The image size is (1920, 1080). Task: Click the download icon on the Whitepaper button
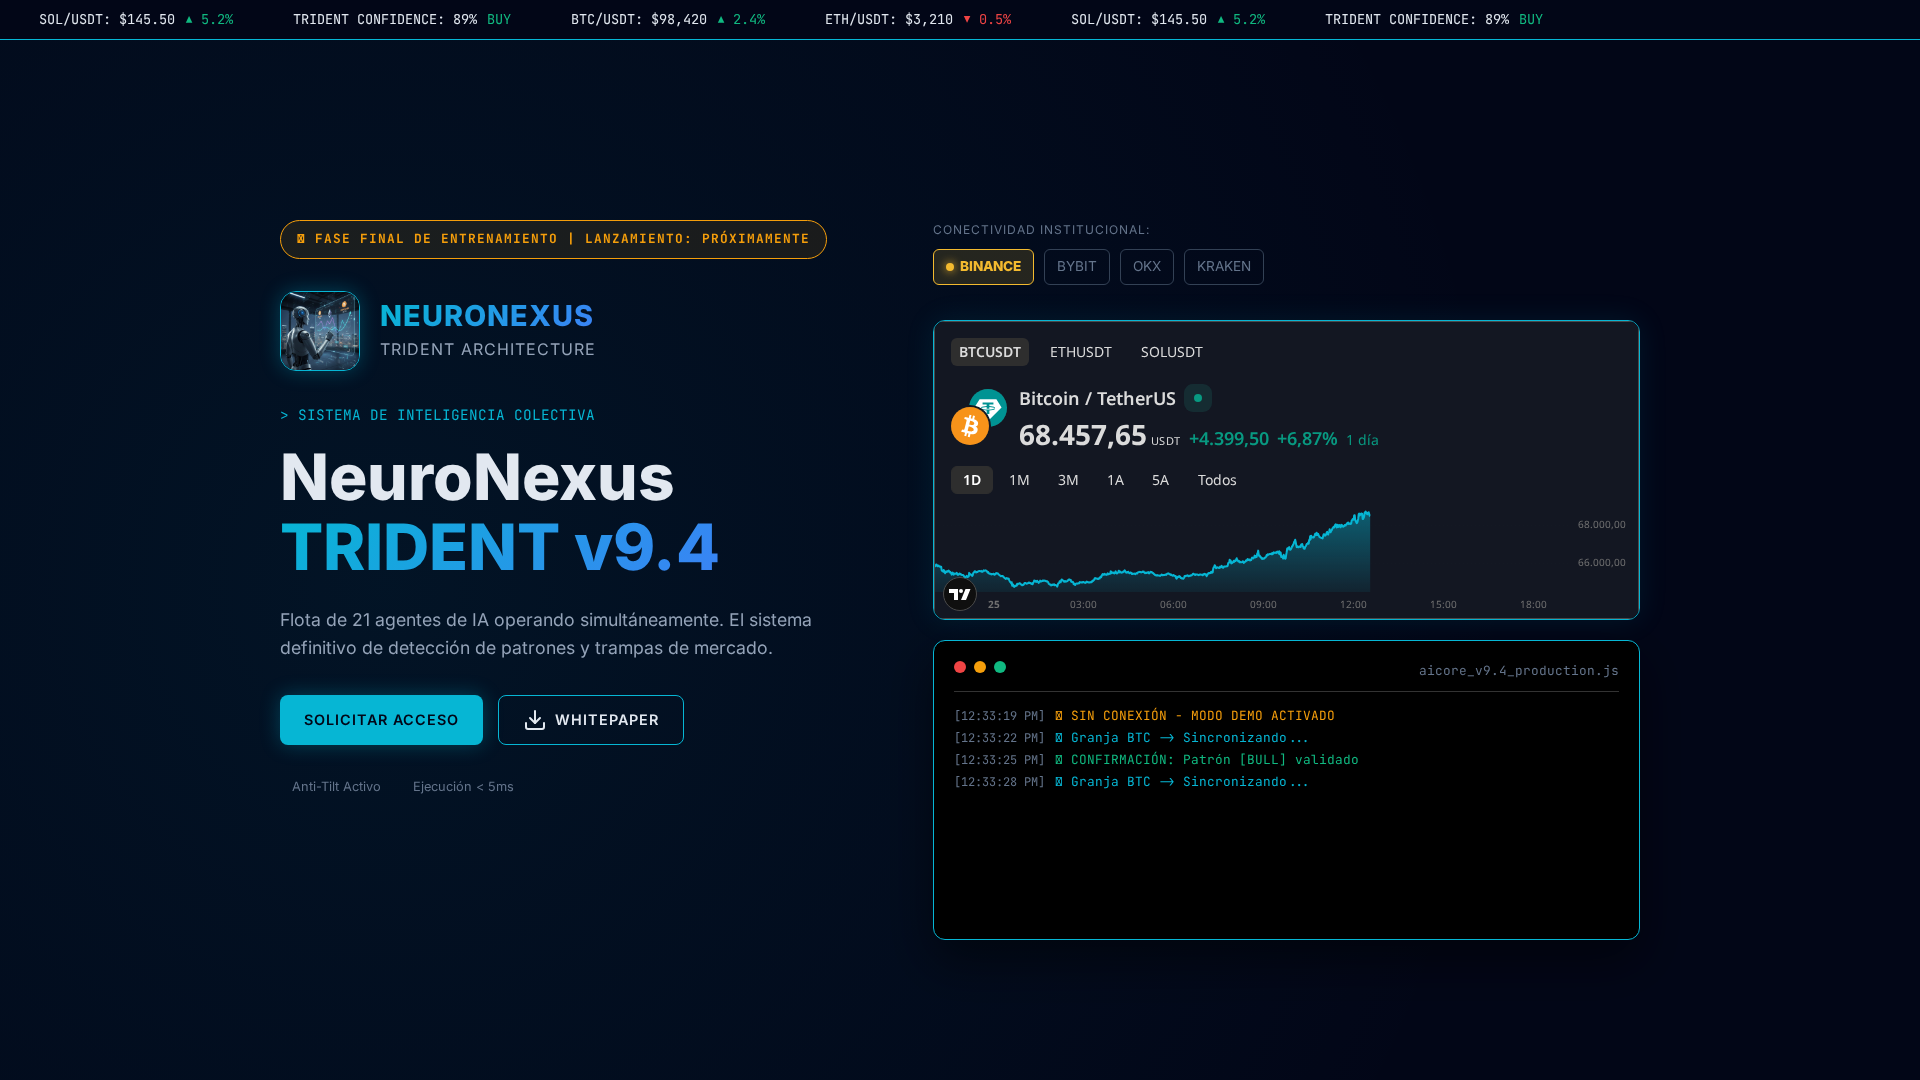(536, 720)
